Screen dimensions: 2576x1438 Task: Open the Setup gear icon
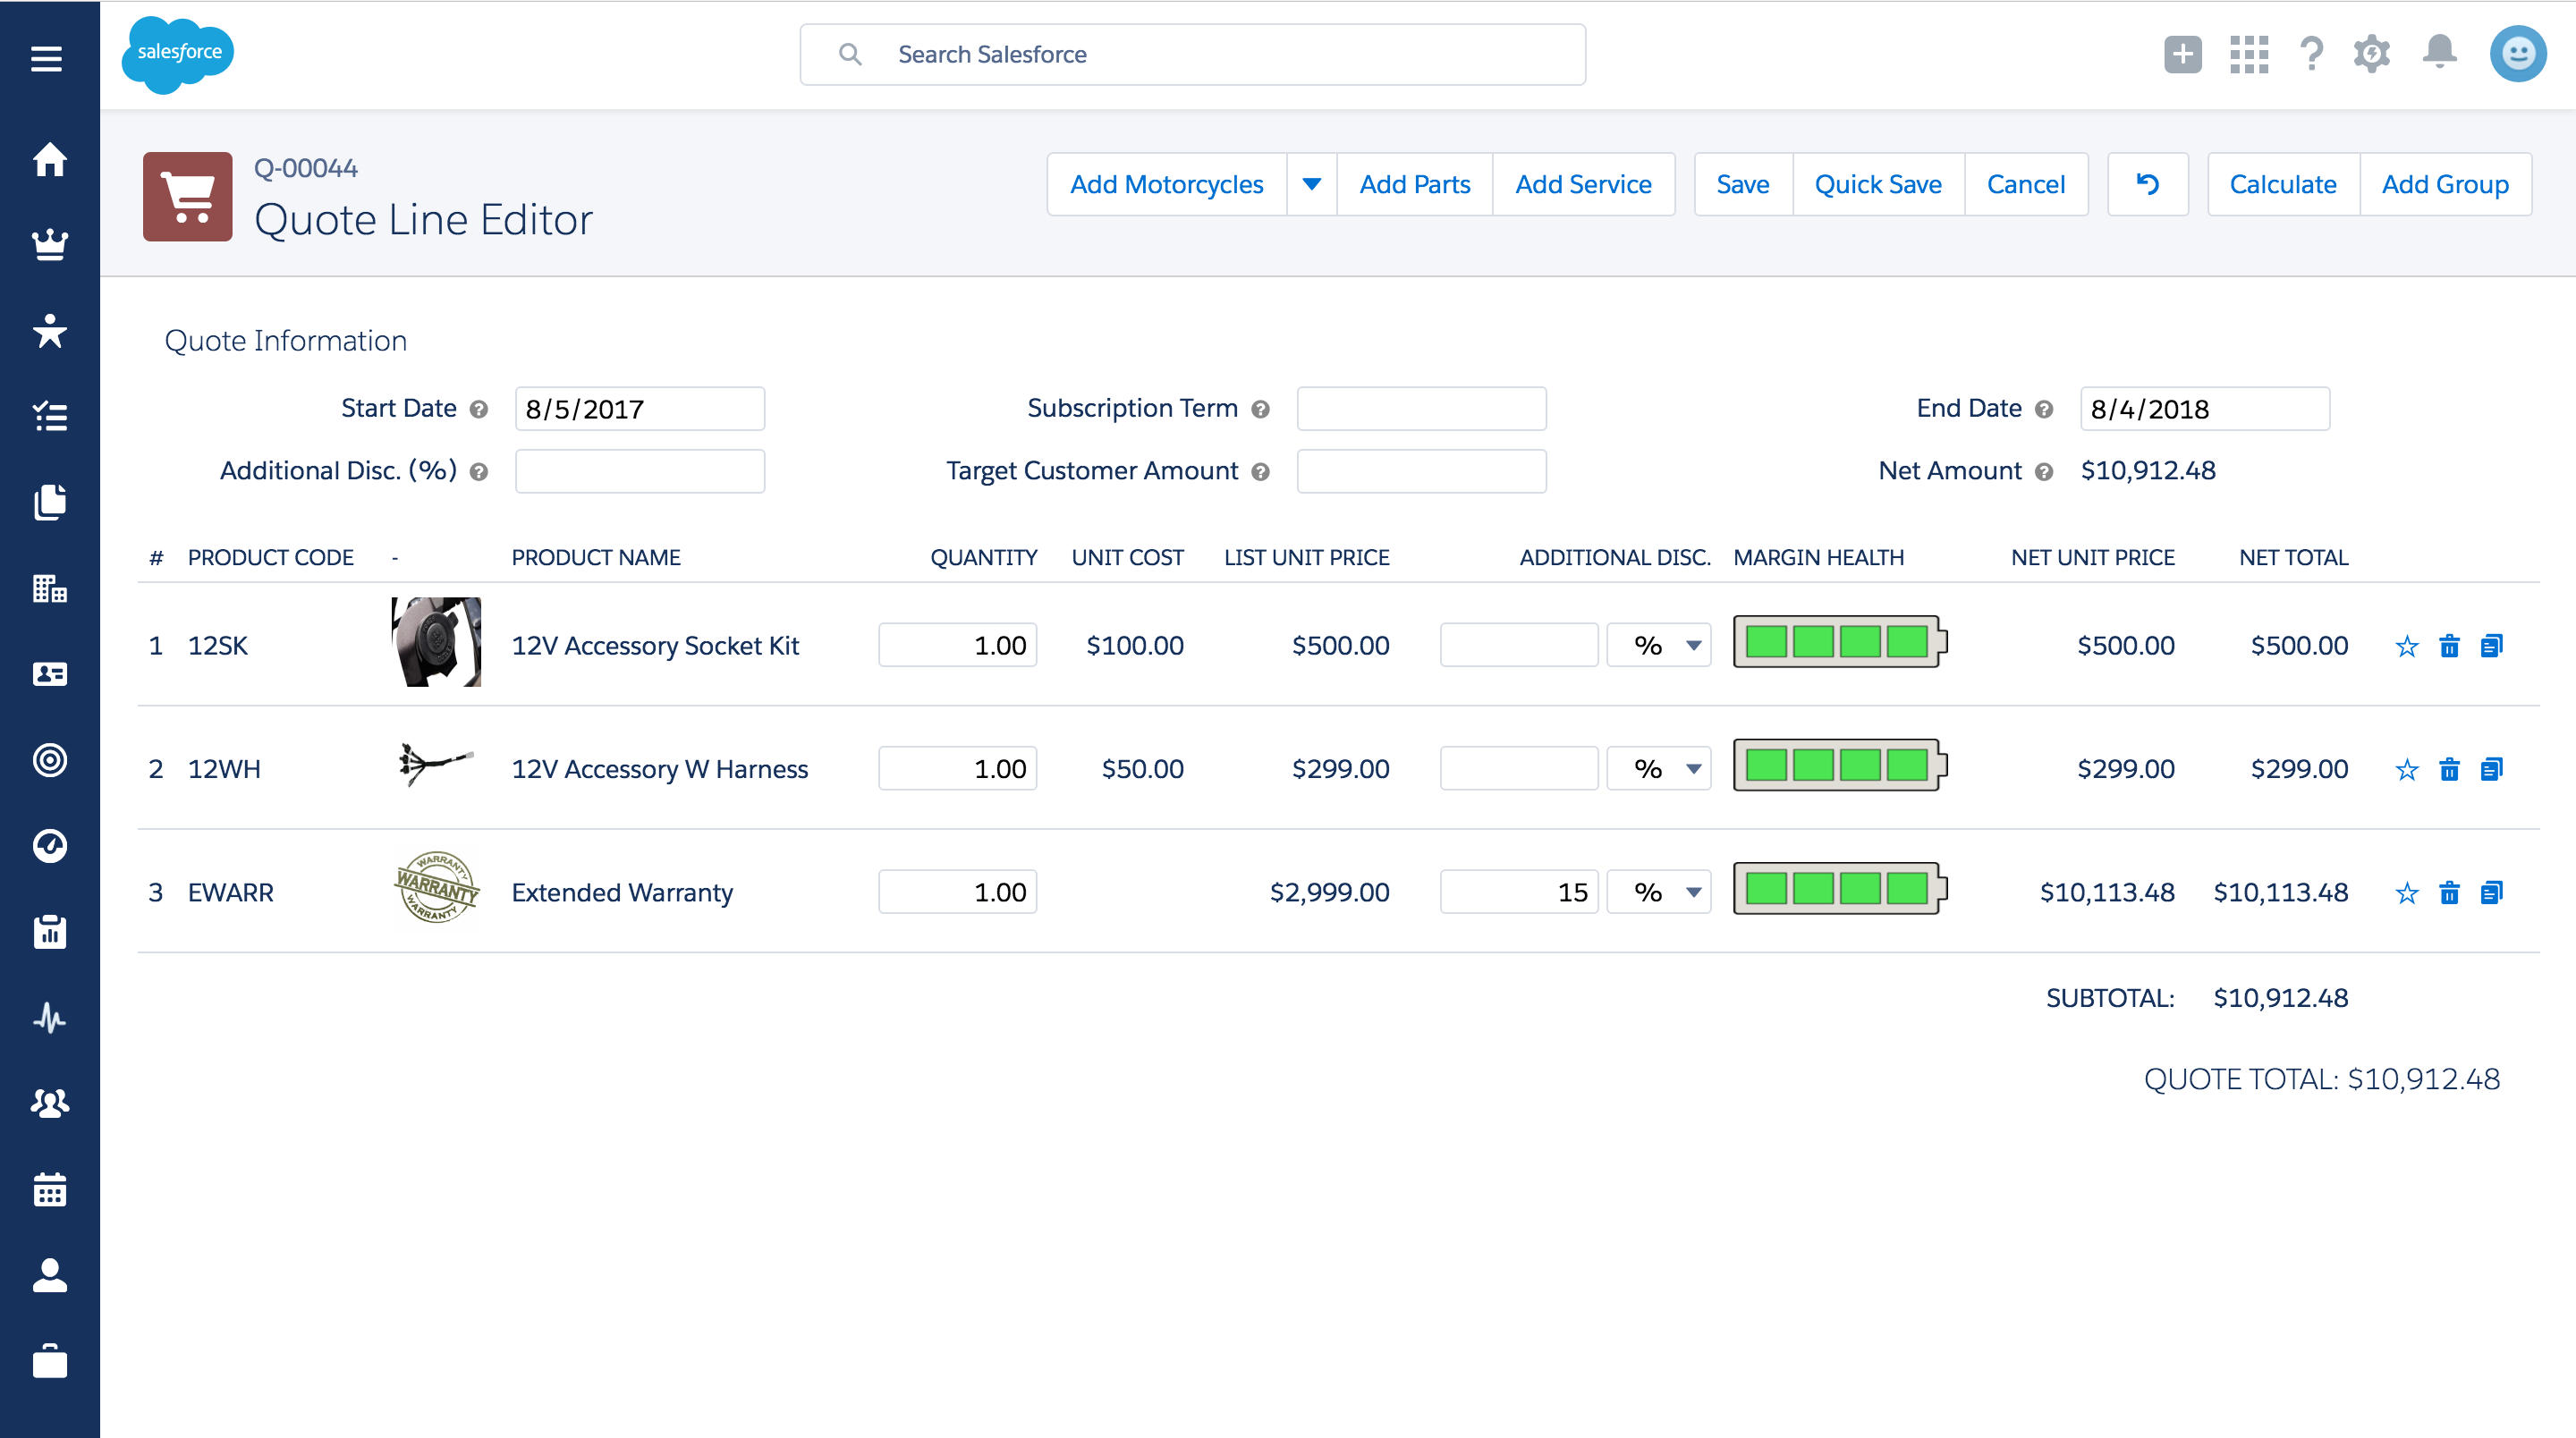[x=2371, y=54]
